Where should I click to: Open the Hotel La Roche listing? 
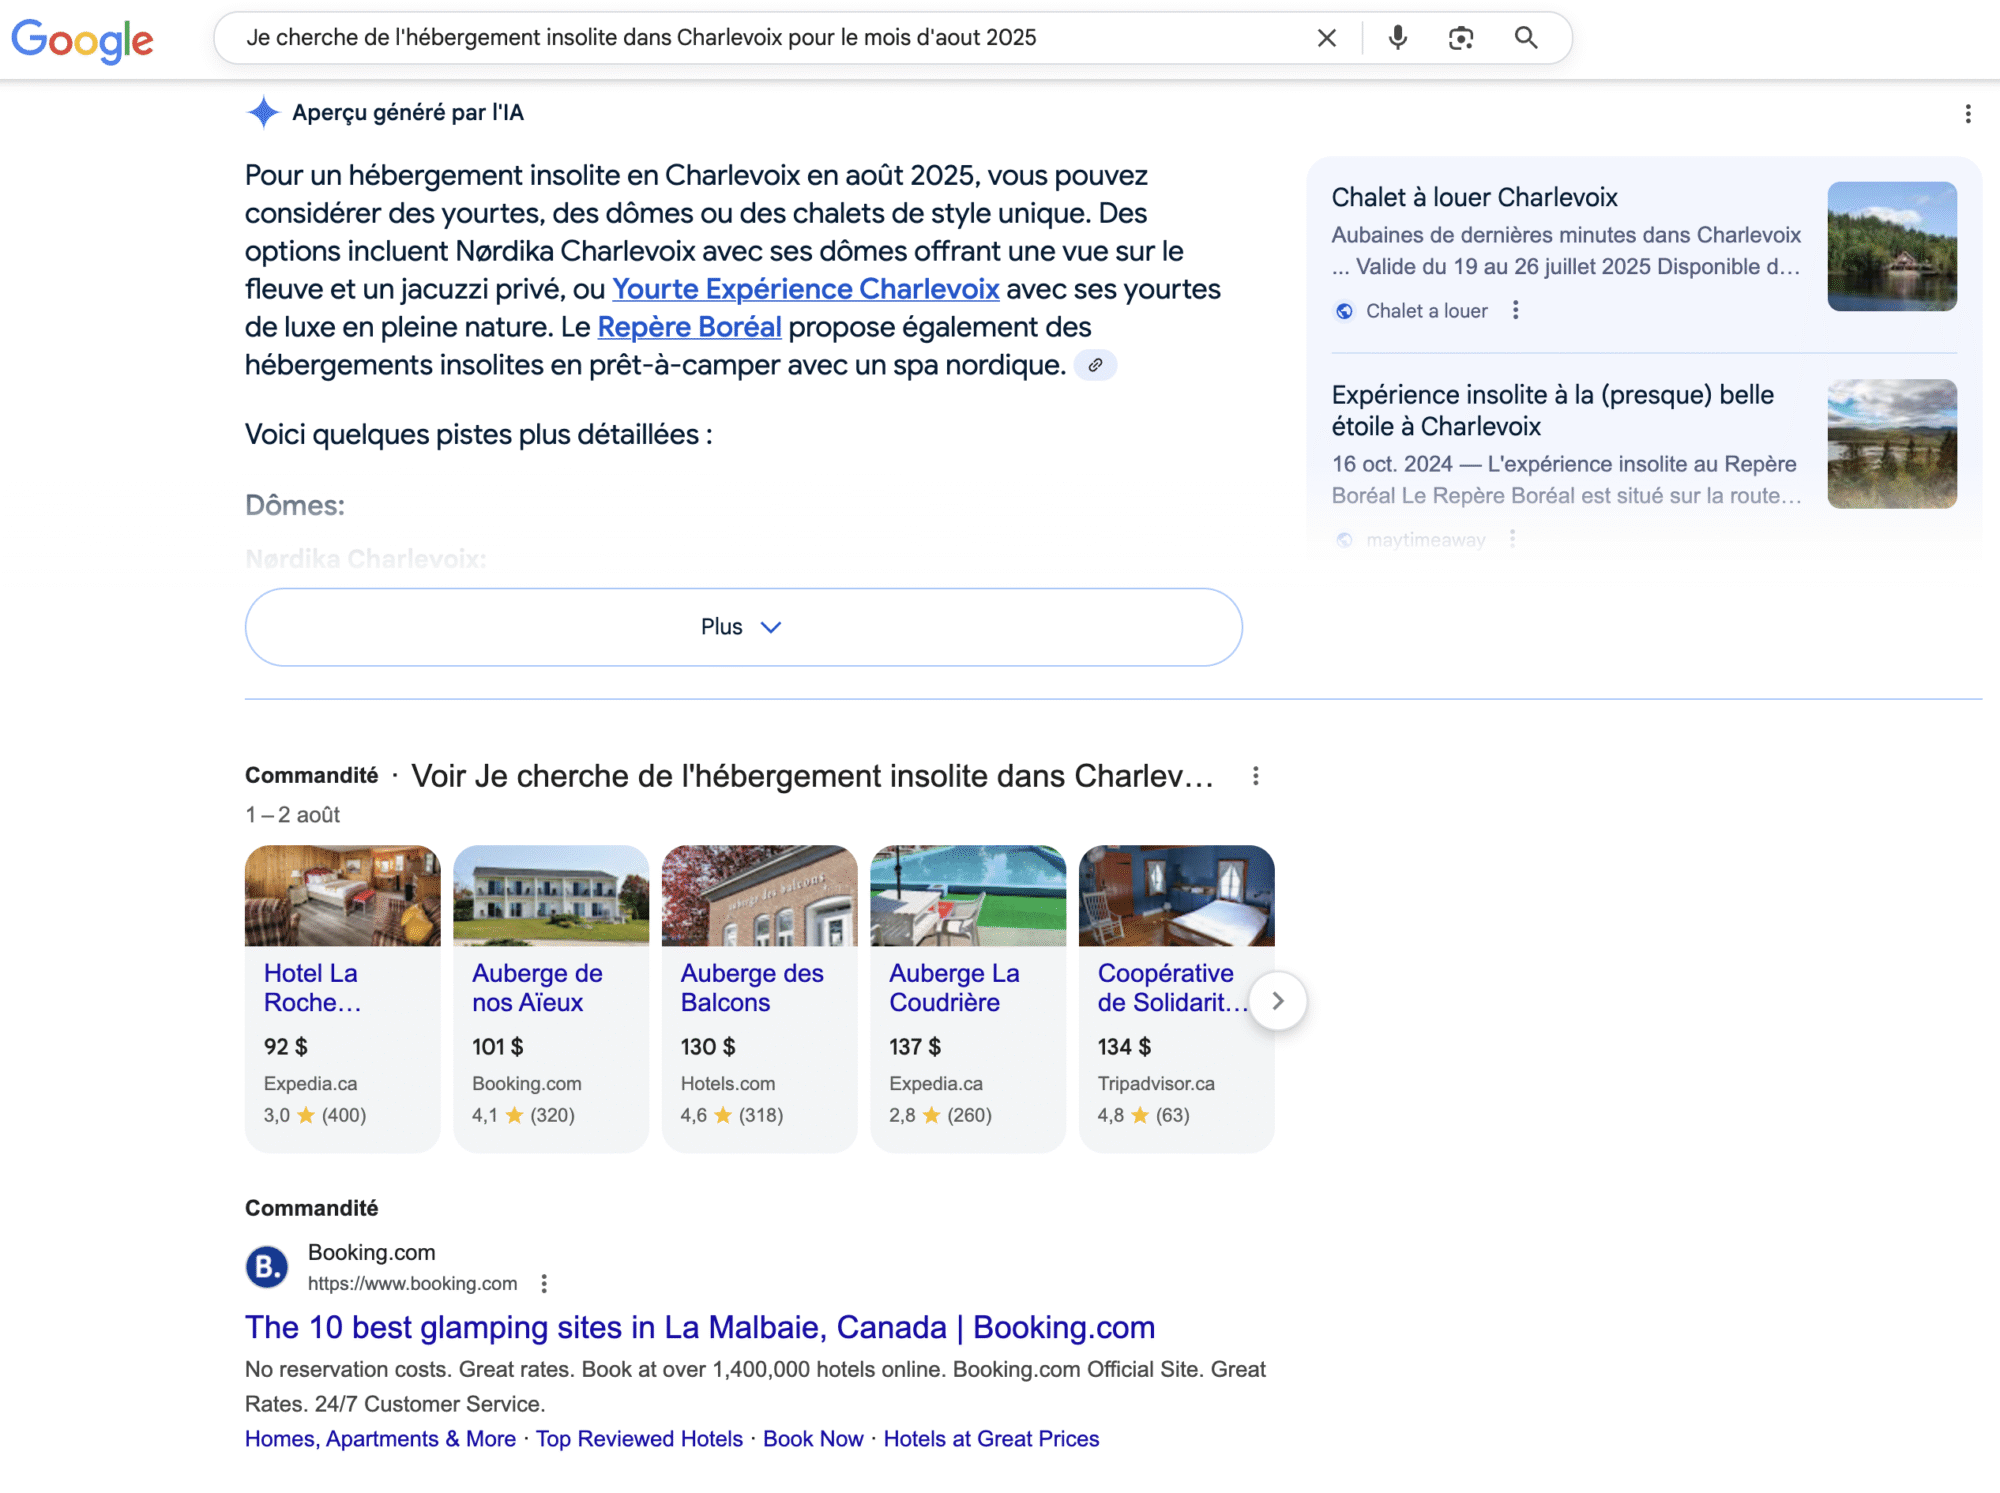pos(310,988)
